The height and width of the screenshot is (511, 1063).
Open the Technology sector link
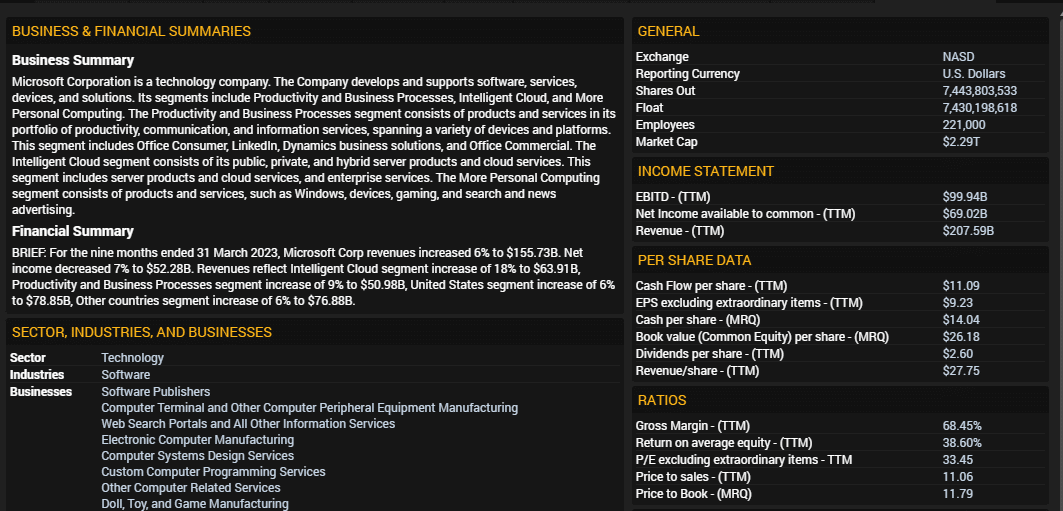pyautogui.click(x=132, y=358)
